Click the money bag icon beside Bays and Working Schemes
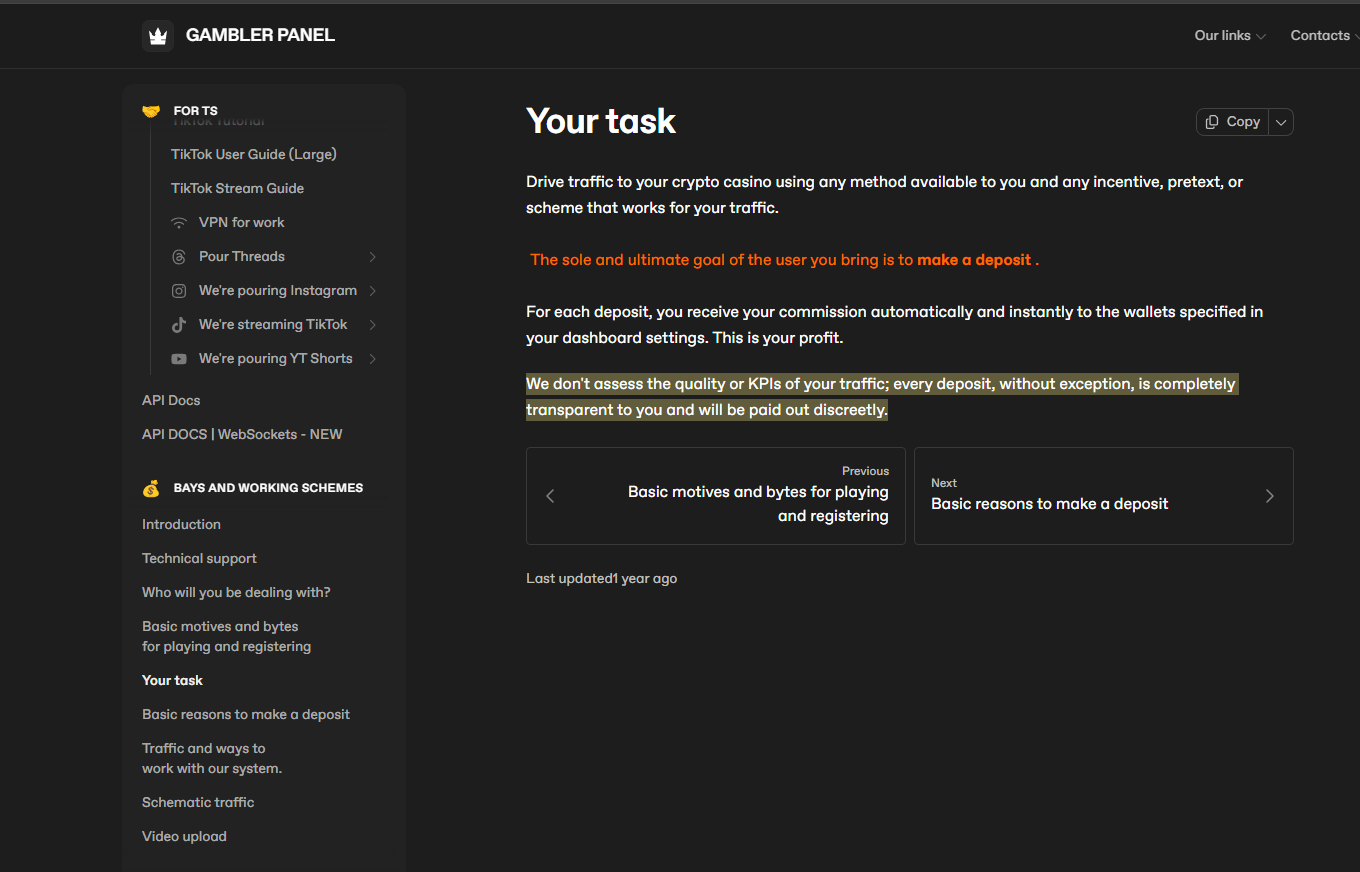 point(151,489)
